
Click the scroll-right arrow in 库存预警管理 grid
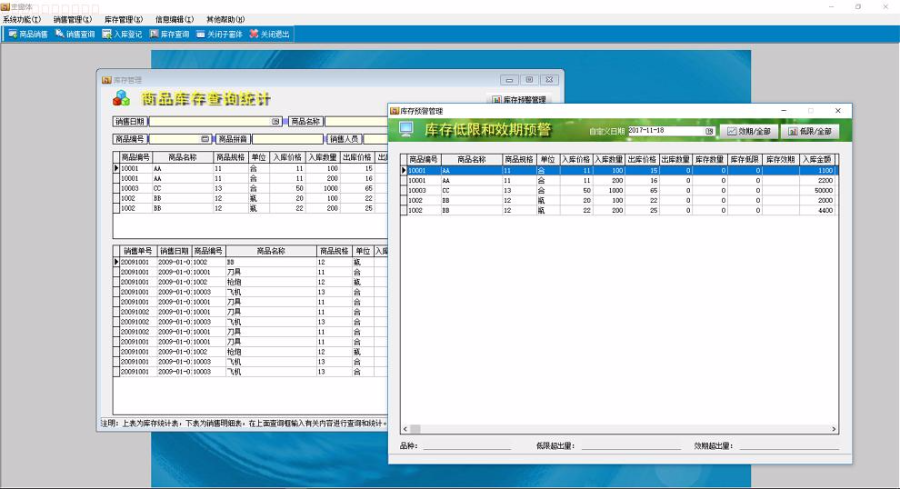833,429
